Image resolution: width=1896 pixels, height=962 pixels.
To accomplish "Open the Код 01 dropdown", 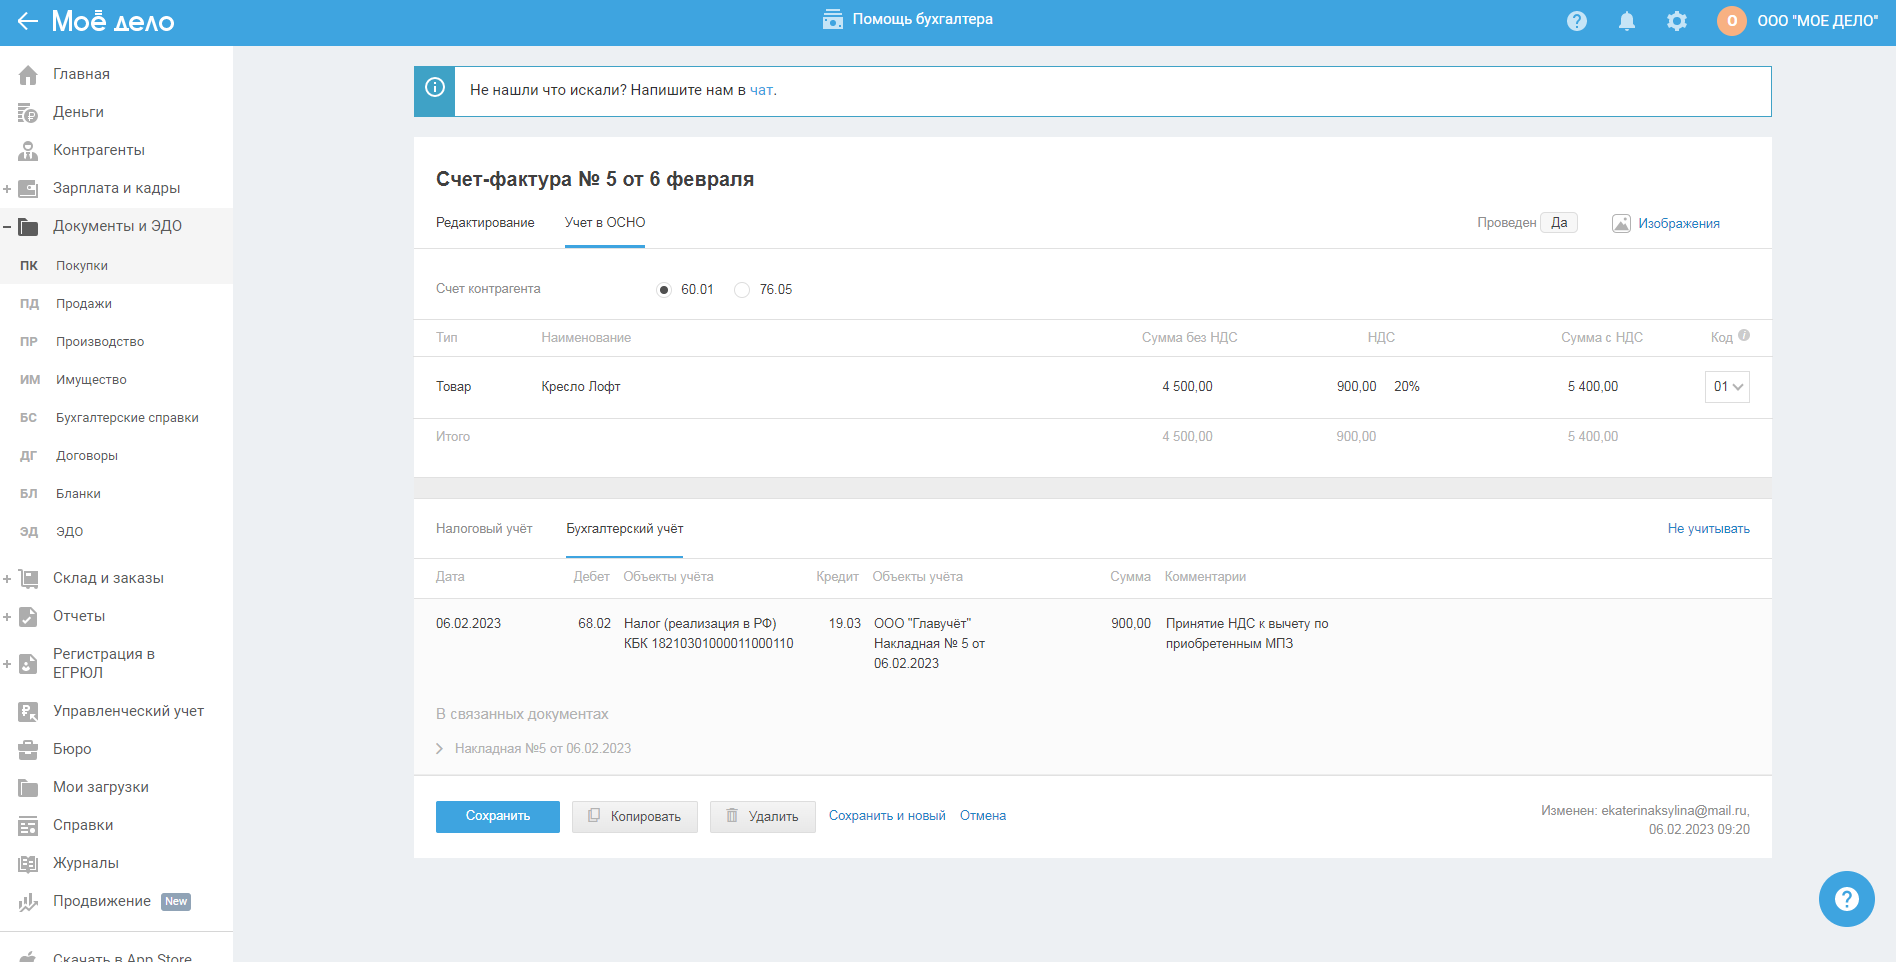I will coord(1727,387).
